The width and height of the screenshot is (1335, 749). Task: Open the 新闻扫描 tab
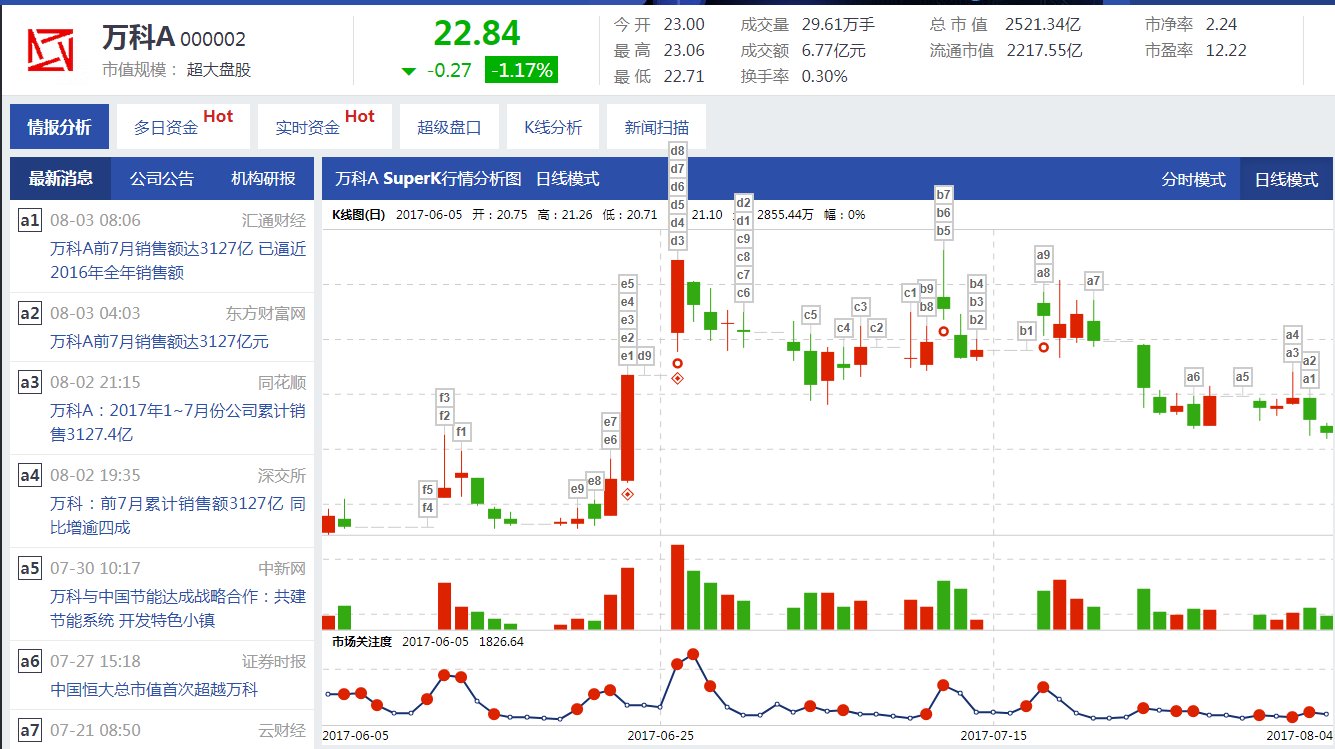click(x=656, y=127)
